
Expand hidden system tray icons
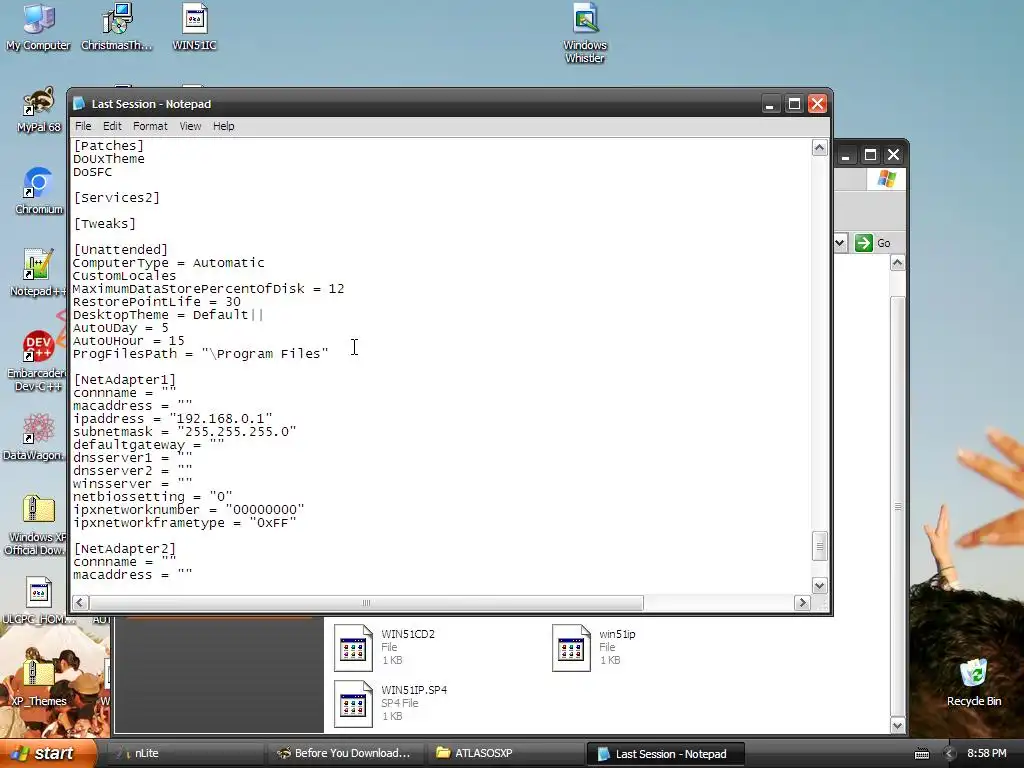coord(950,754)
